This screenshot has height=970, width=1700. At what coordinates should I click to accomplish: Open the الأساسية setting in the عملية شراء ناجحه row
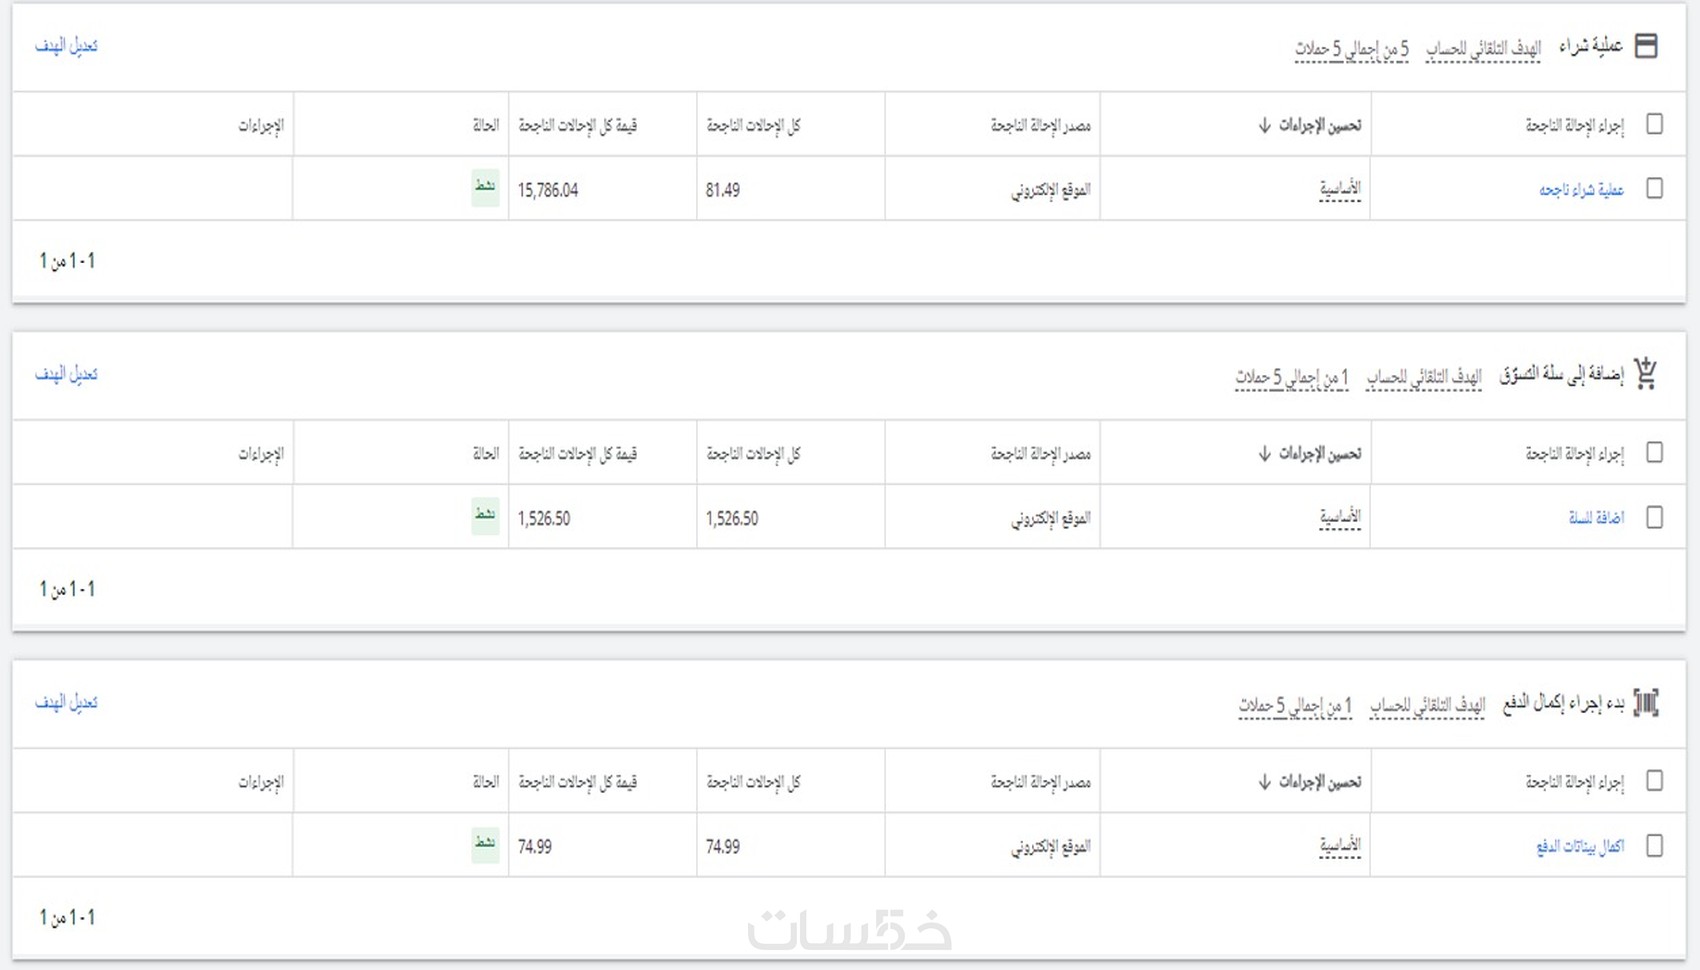click(1340, 189)
